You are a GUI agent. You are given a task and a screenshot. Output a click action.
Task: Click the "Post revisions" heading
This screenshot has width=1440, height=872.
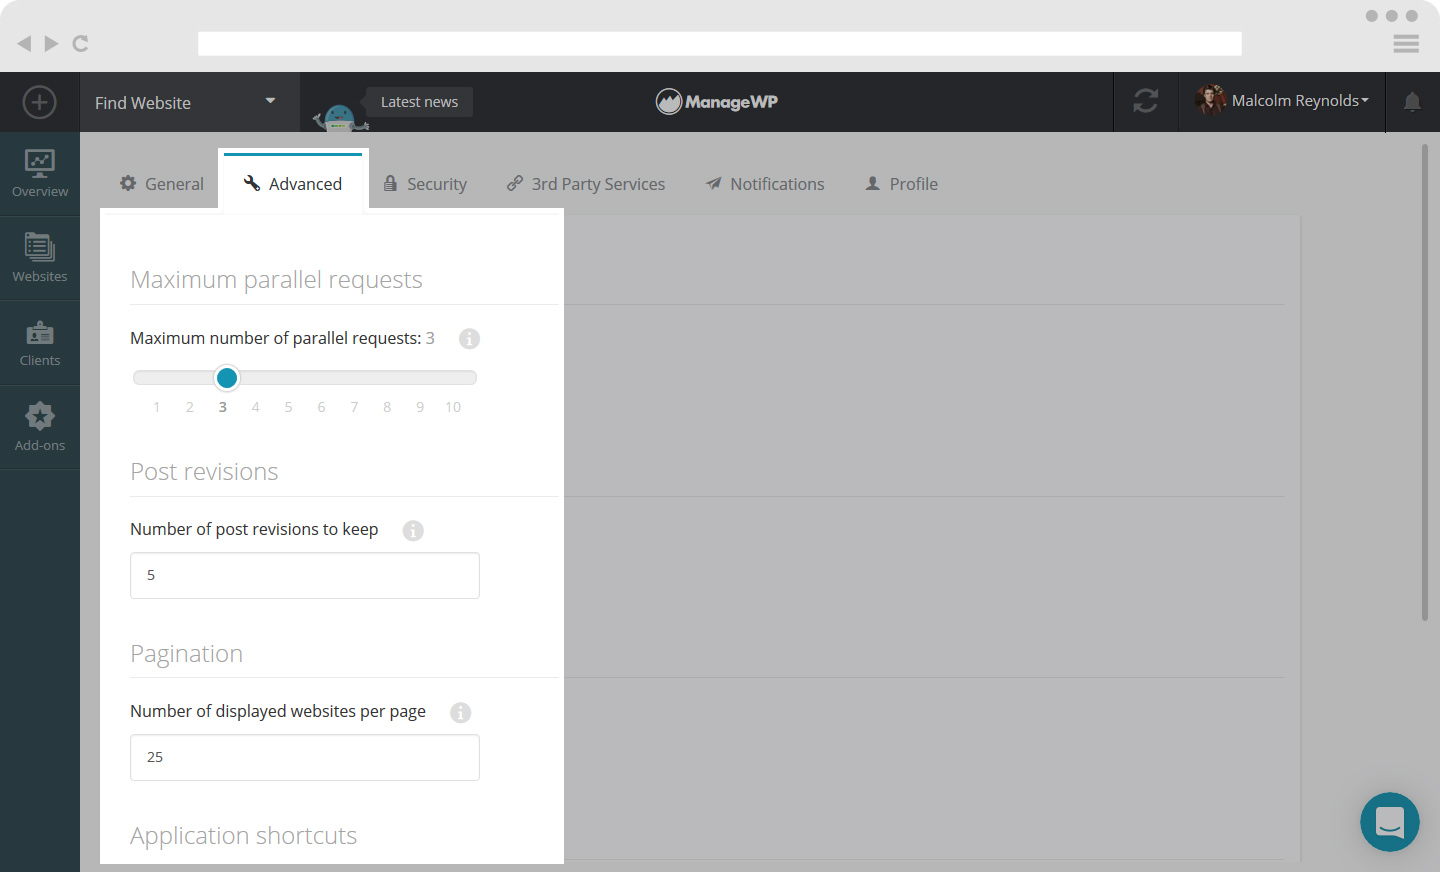[x=204, y=472]
